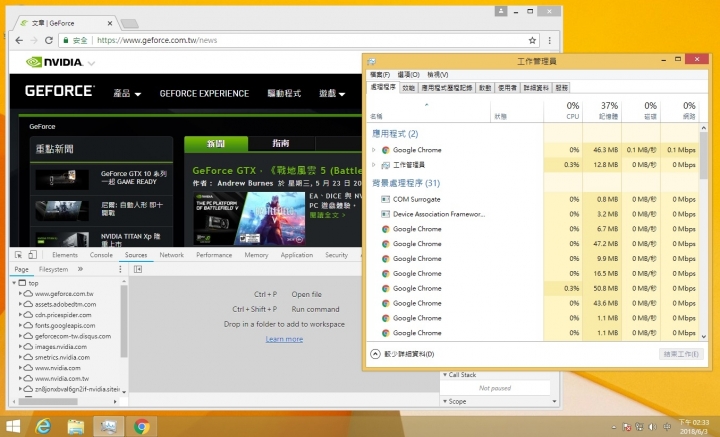720x437 pixels.
Task: Expand the 工作管理員 app row
Action: click(x=374, y=165)
